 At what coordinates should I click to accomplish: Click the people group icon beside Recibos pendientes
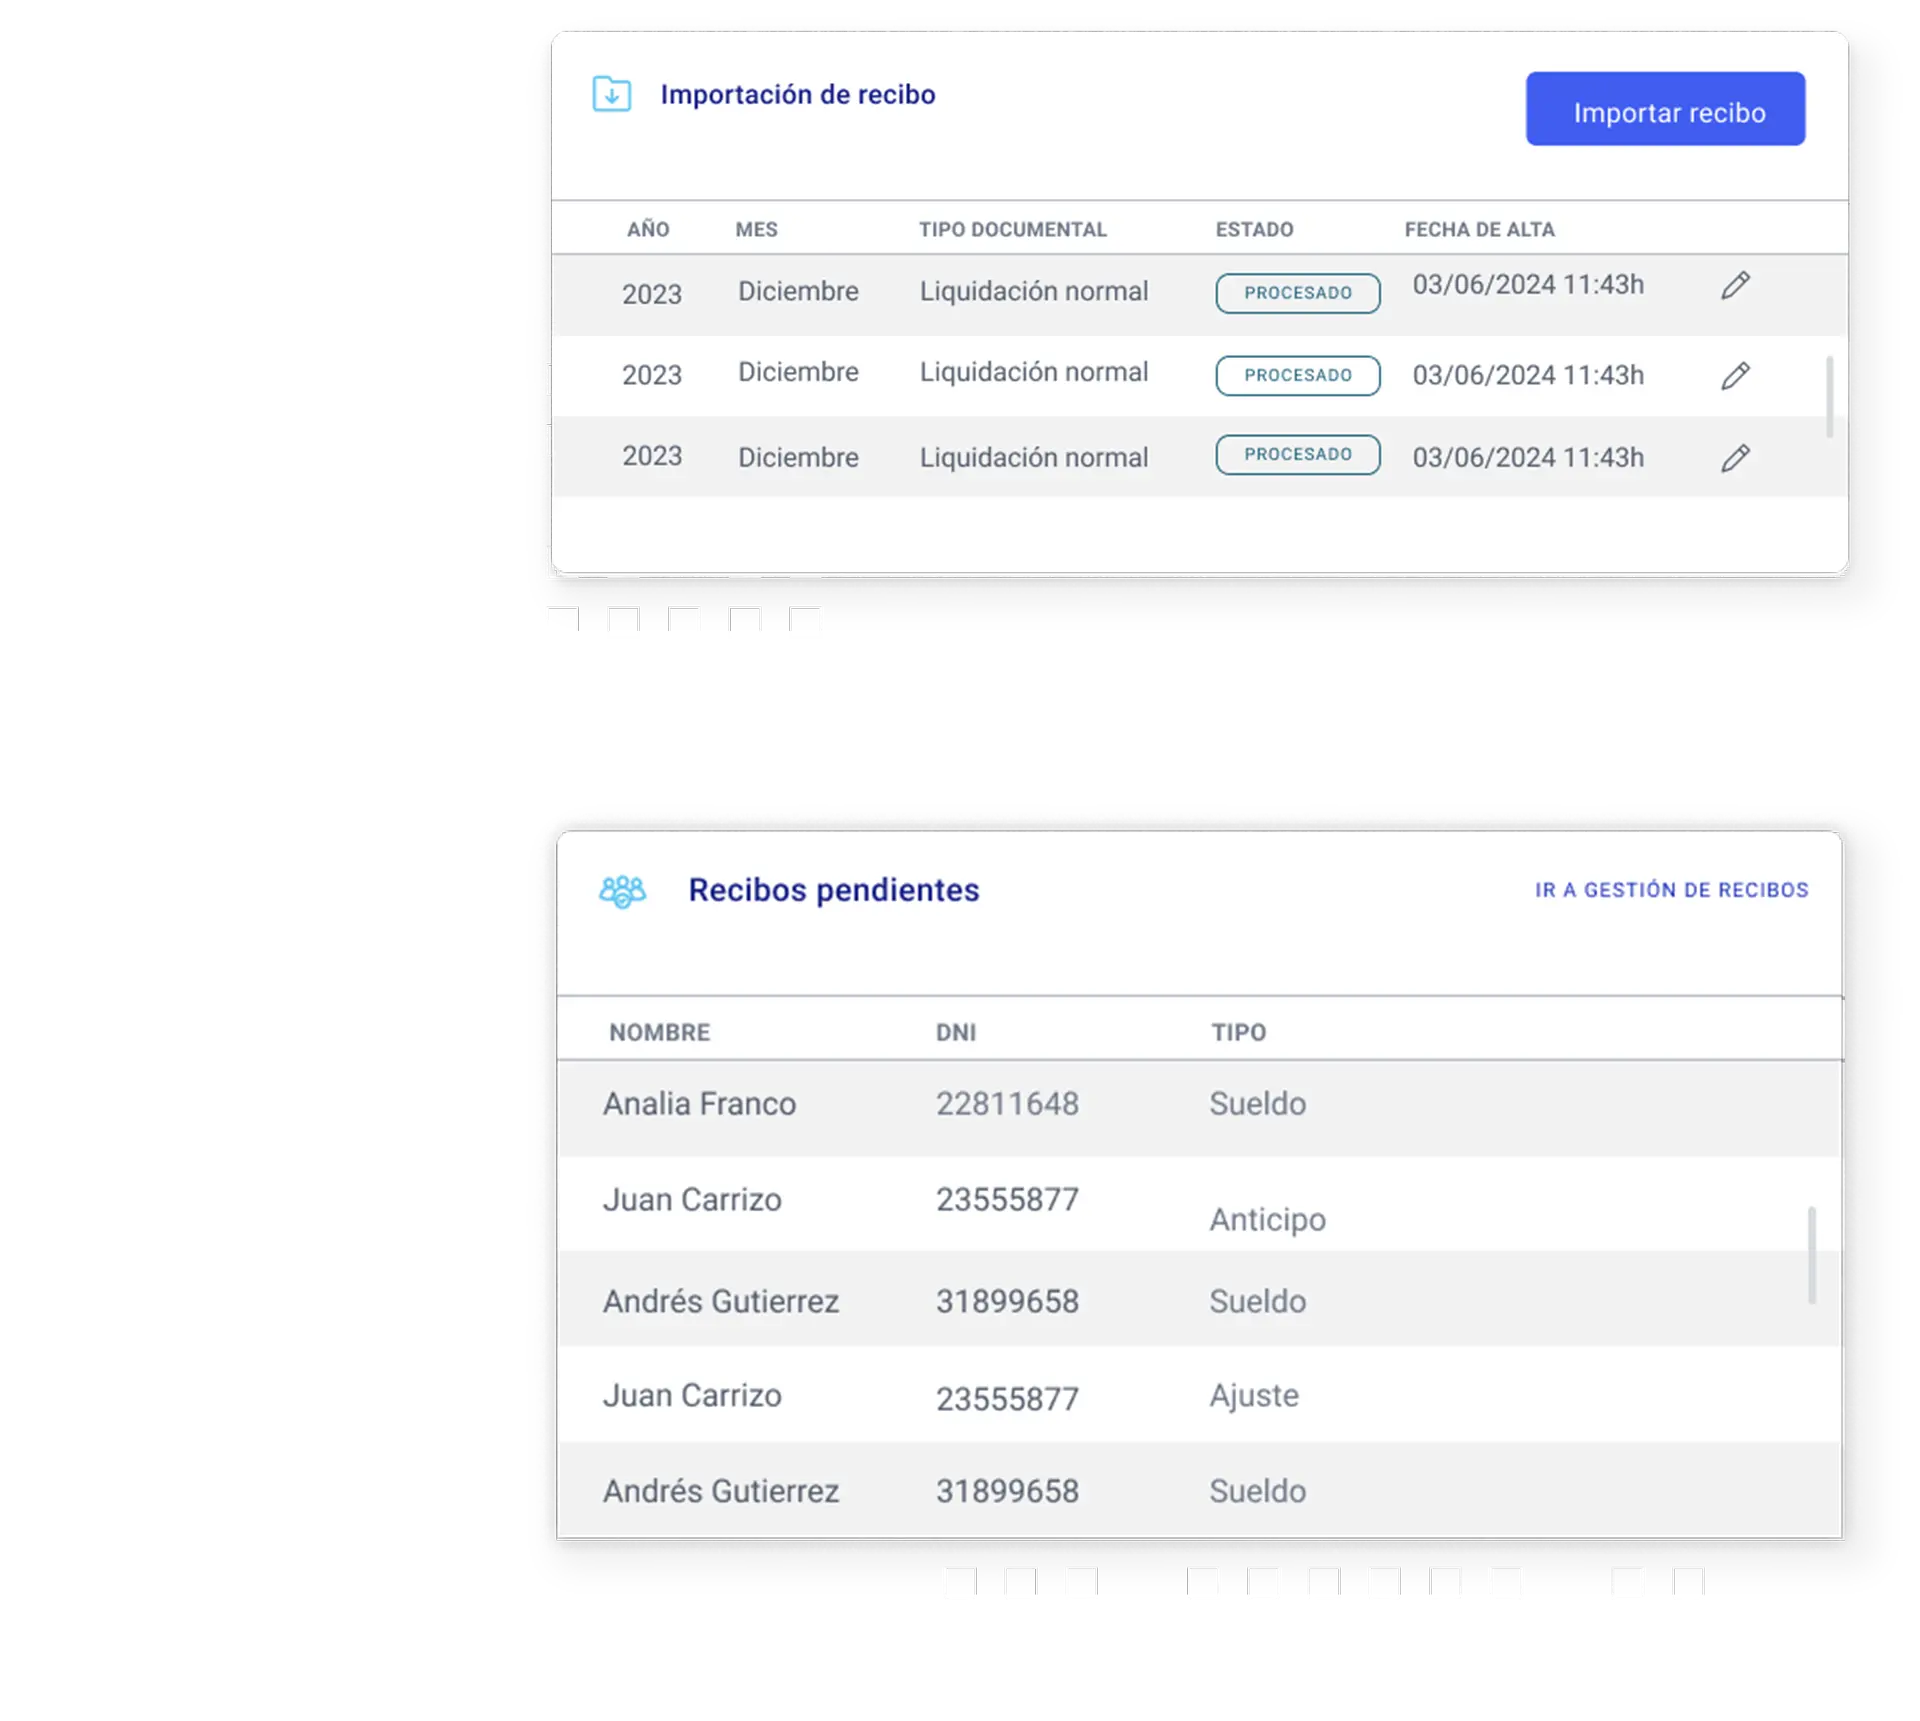coord(622,890)
